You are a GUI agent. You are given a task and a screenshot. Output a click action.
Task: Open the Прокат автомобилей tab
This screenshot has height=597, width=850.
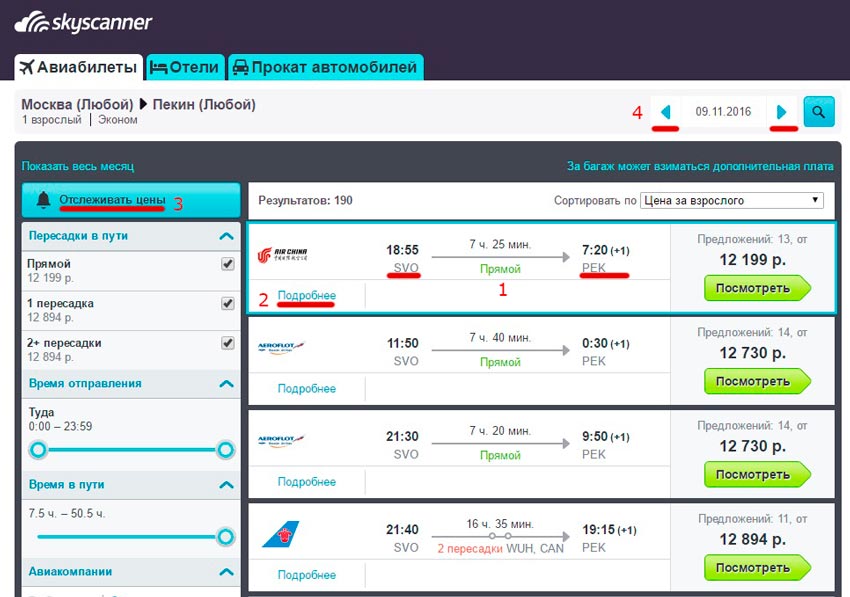coord(325,68)
